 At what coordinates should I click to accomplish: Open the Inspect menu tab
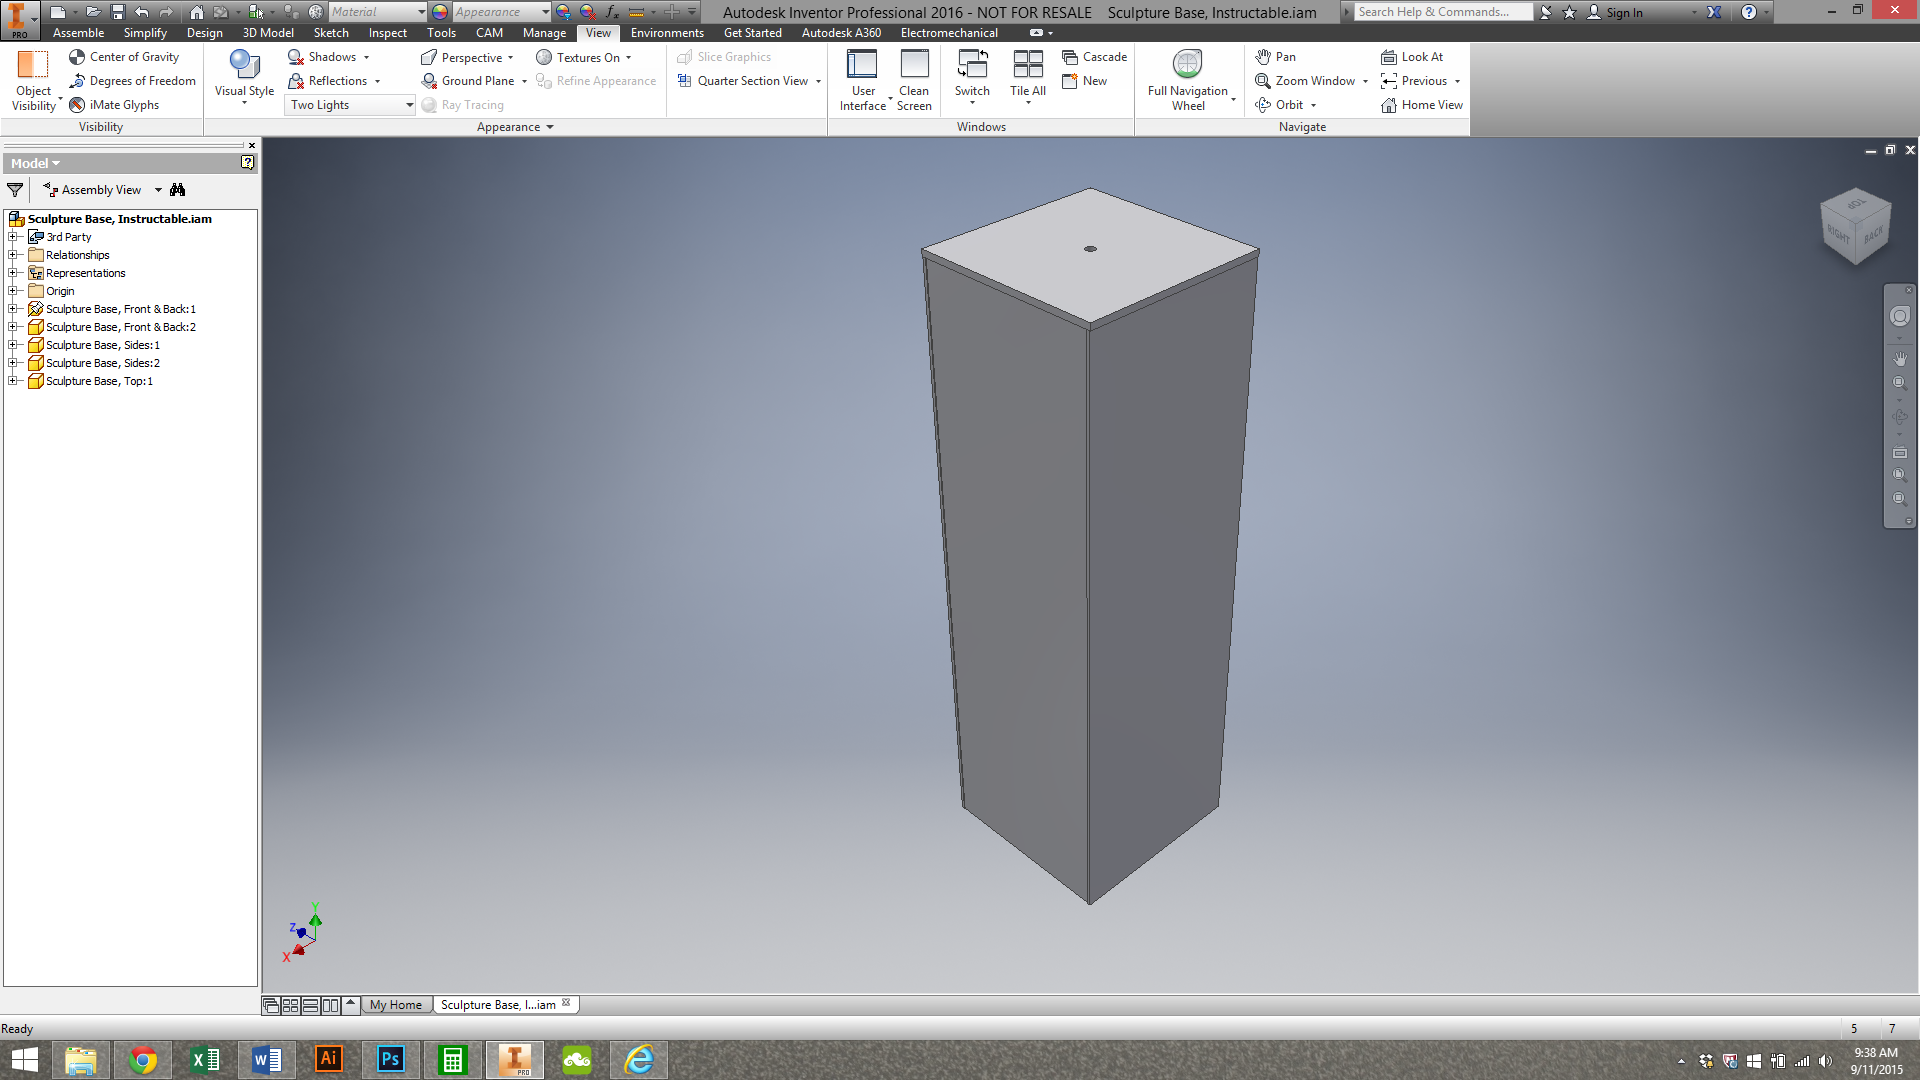(x=387, y=32)
